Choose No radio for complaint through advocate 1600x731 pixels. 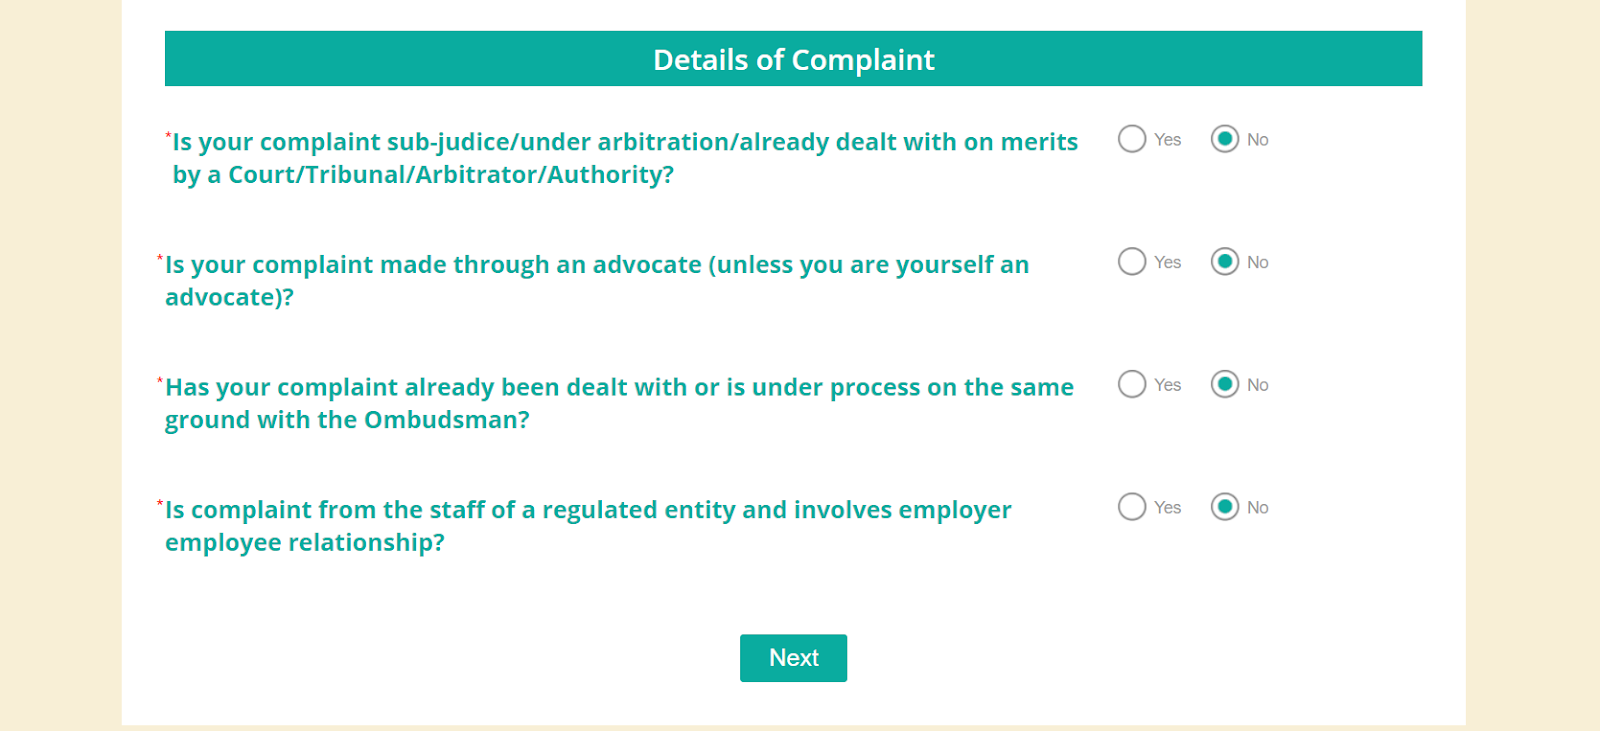click(1225, 262)
